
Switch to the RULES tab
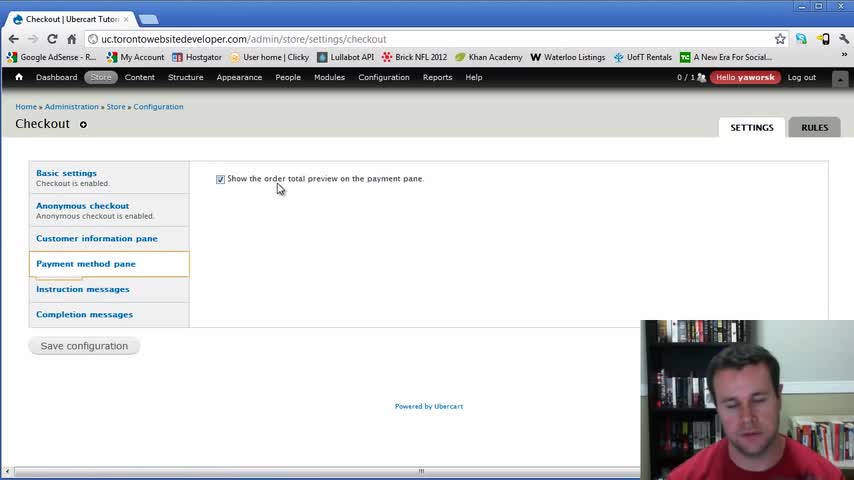[814, 127]
